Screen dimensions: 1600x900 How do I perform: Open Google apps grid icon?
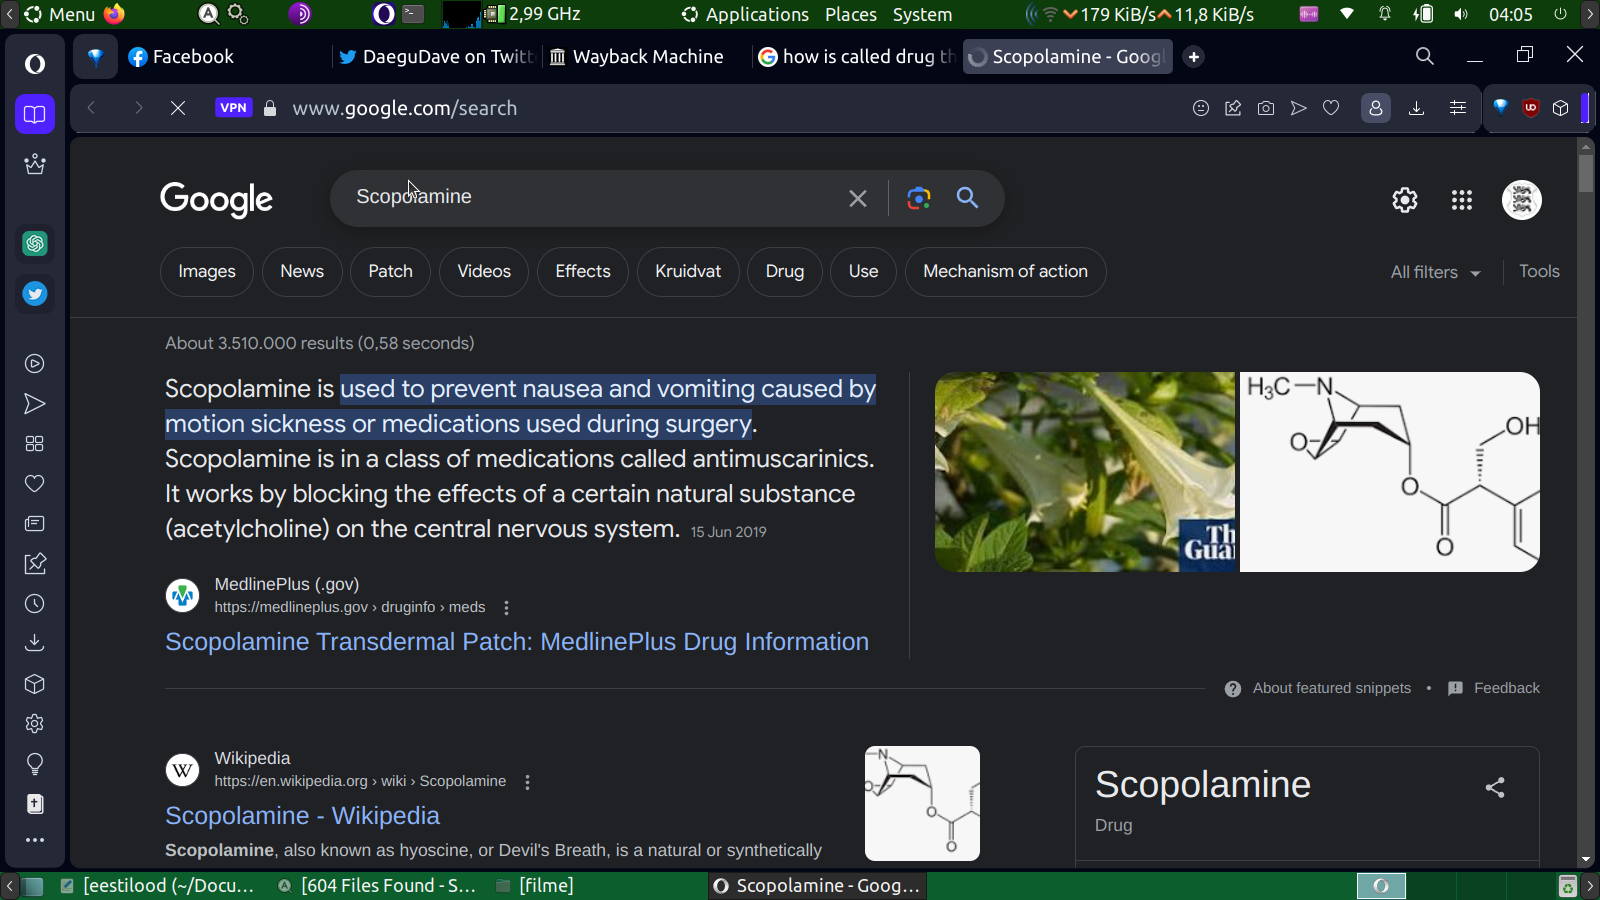(1461, 200)
